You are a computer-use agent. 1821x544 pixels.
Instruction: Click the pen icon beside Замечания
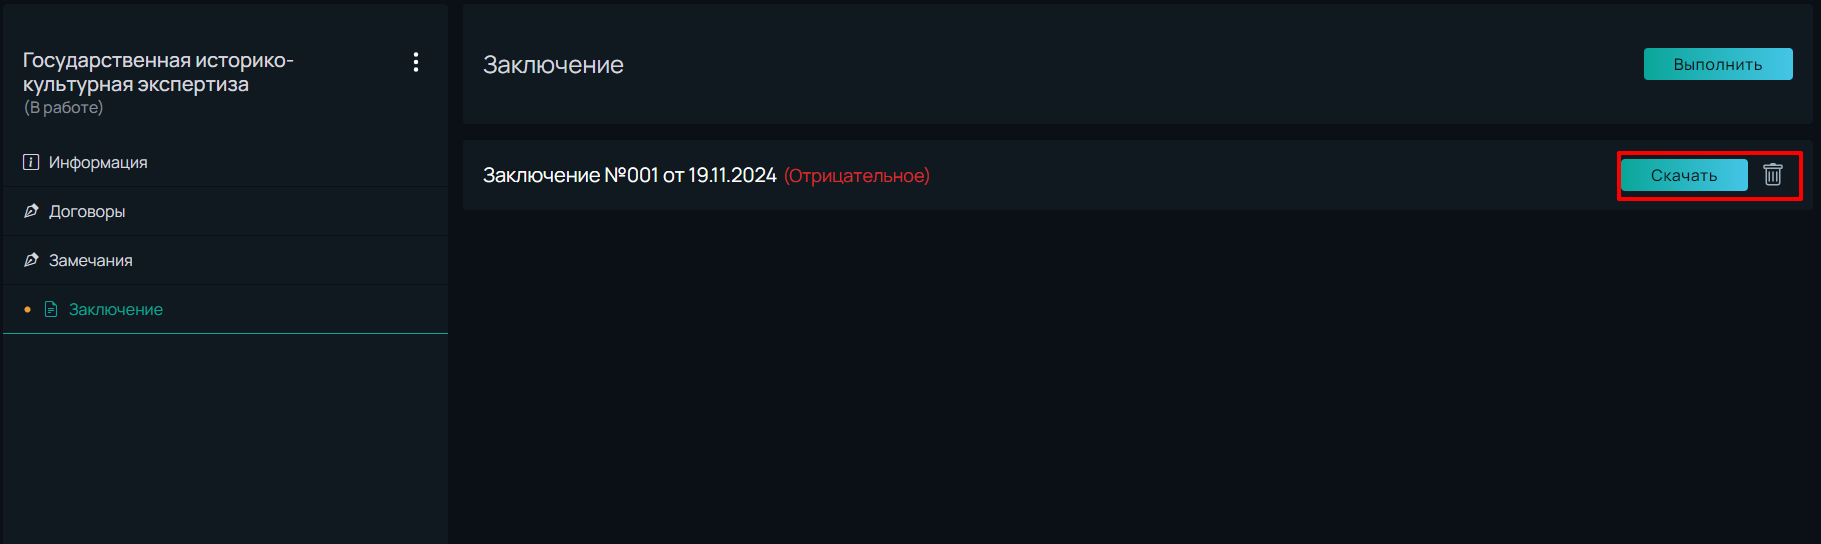(31, 260)
